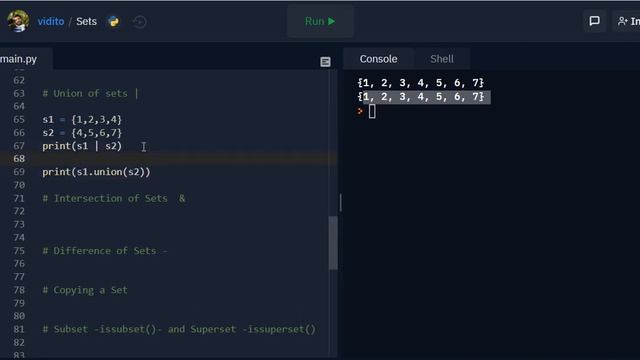Click the print(s1 | s2) line

pos(82,146)
